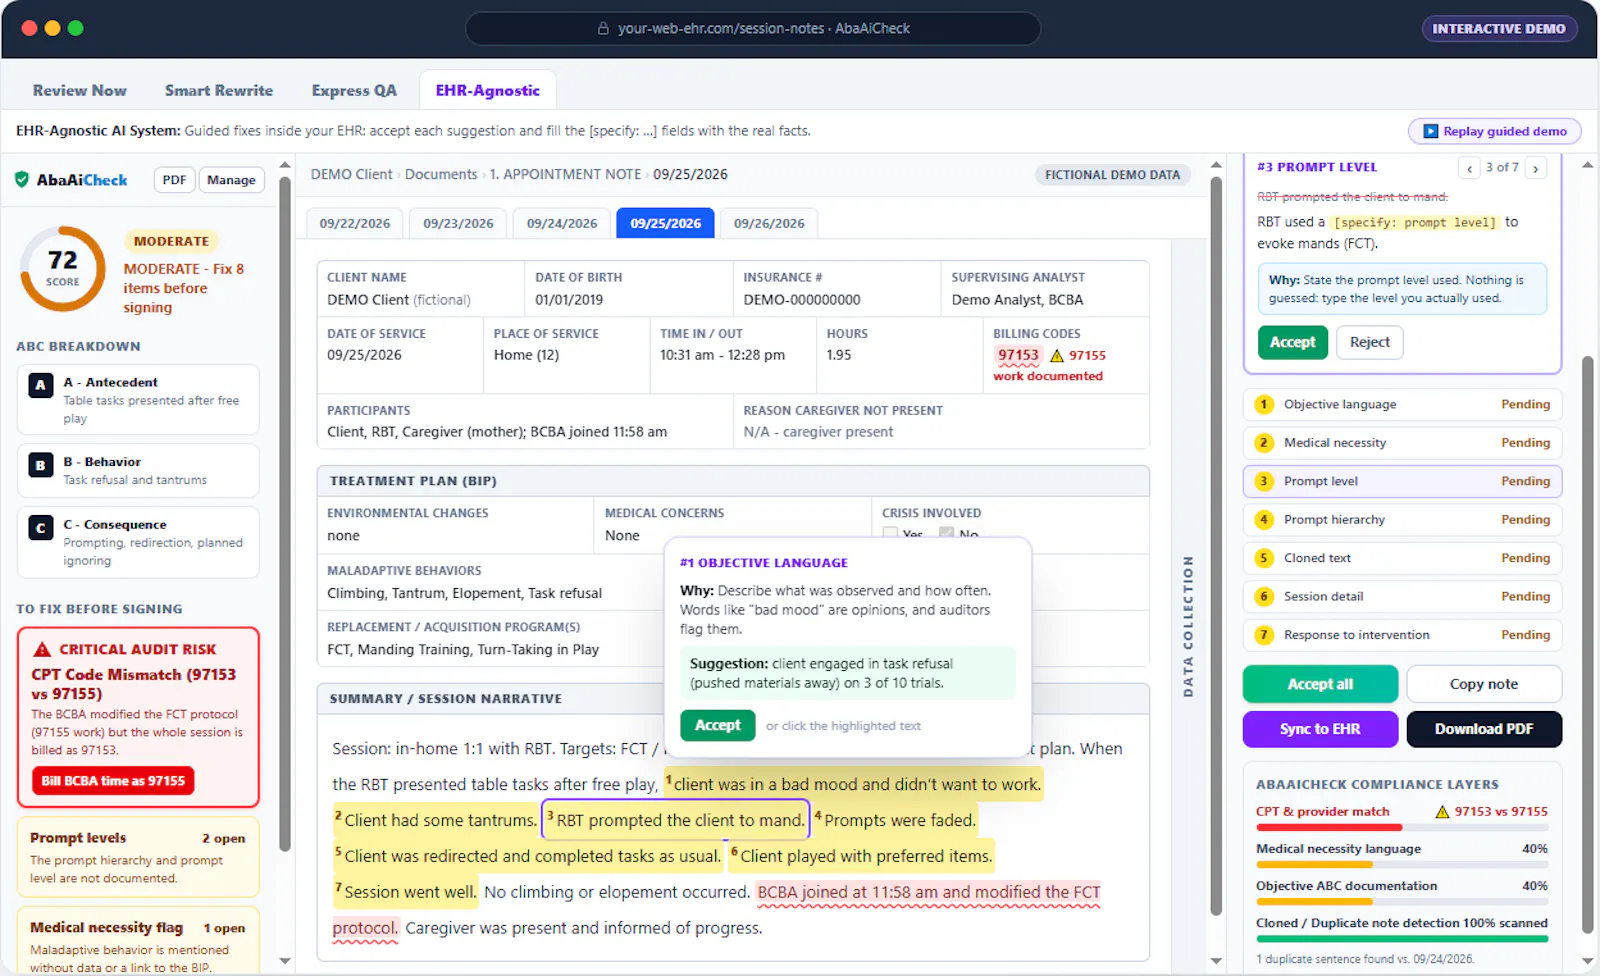This screenshot has width=1600, height=976.
Task: Click the Medical necessity language progress bar
Action: (x=1402, y=865)
